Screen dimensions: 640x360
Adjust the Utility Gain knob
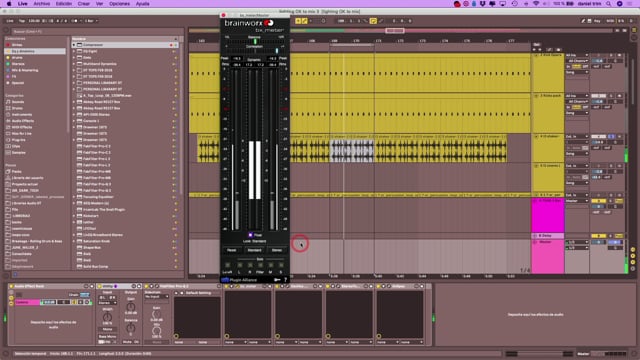(x=131, y=307)
